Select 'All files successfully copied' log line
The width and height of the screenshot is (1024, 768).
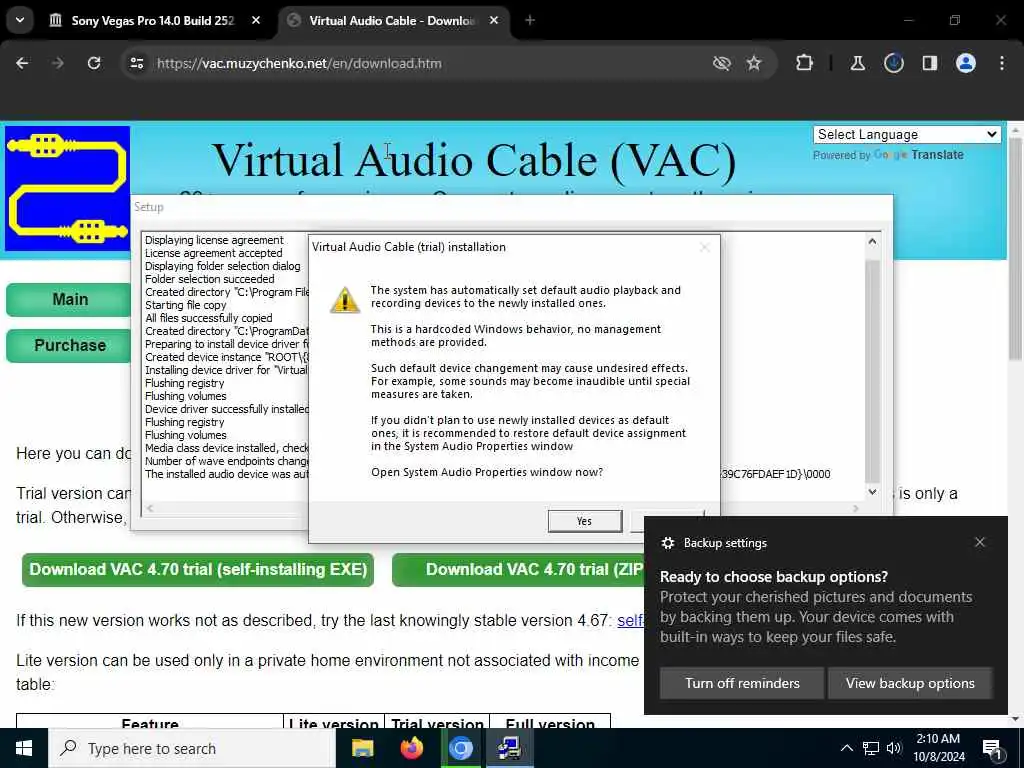click(208, 318)
